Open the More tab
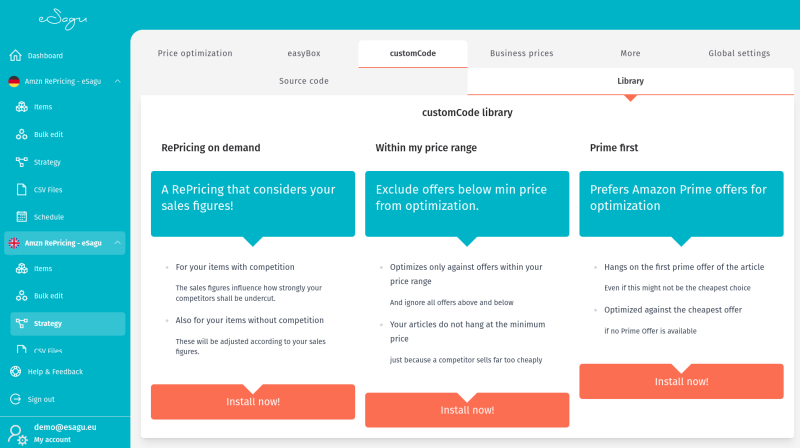Viewport: 800px width, 448px height. click(x=630, y=53)
